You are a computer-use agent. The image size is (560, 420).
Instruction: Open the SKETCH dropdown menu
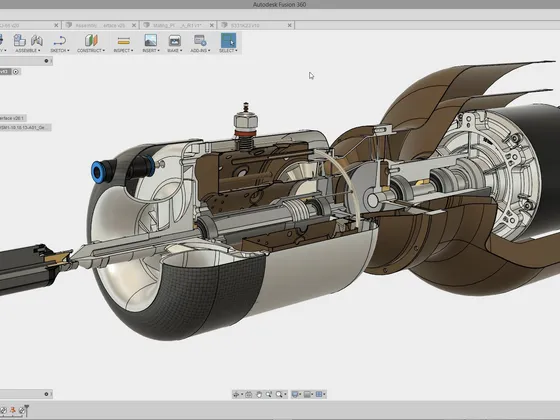coord(60,51)
